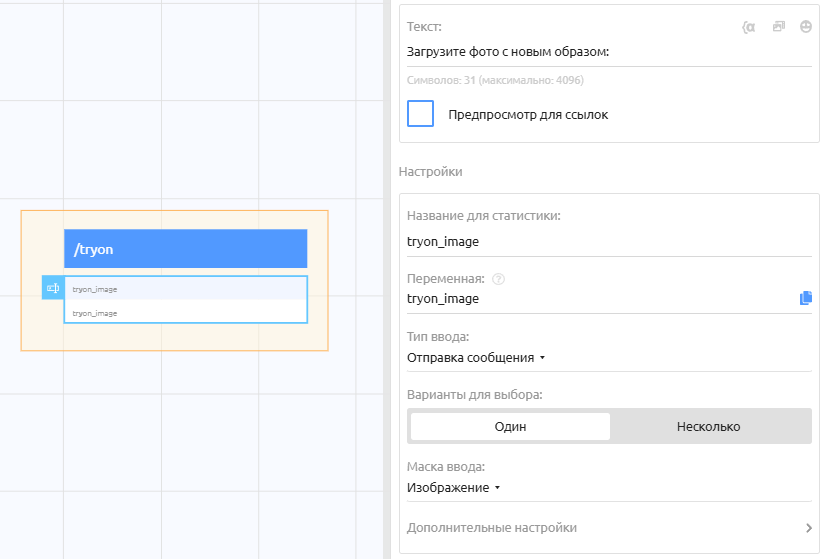Copy the tryon_image variable with the copy icon
The image size is (826, 559).
(x=806, y=298)
